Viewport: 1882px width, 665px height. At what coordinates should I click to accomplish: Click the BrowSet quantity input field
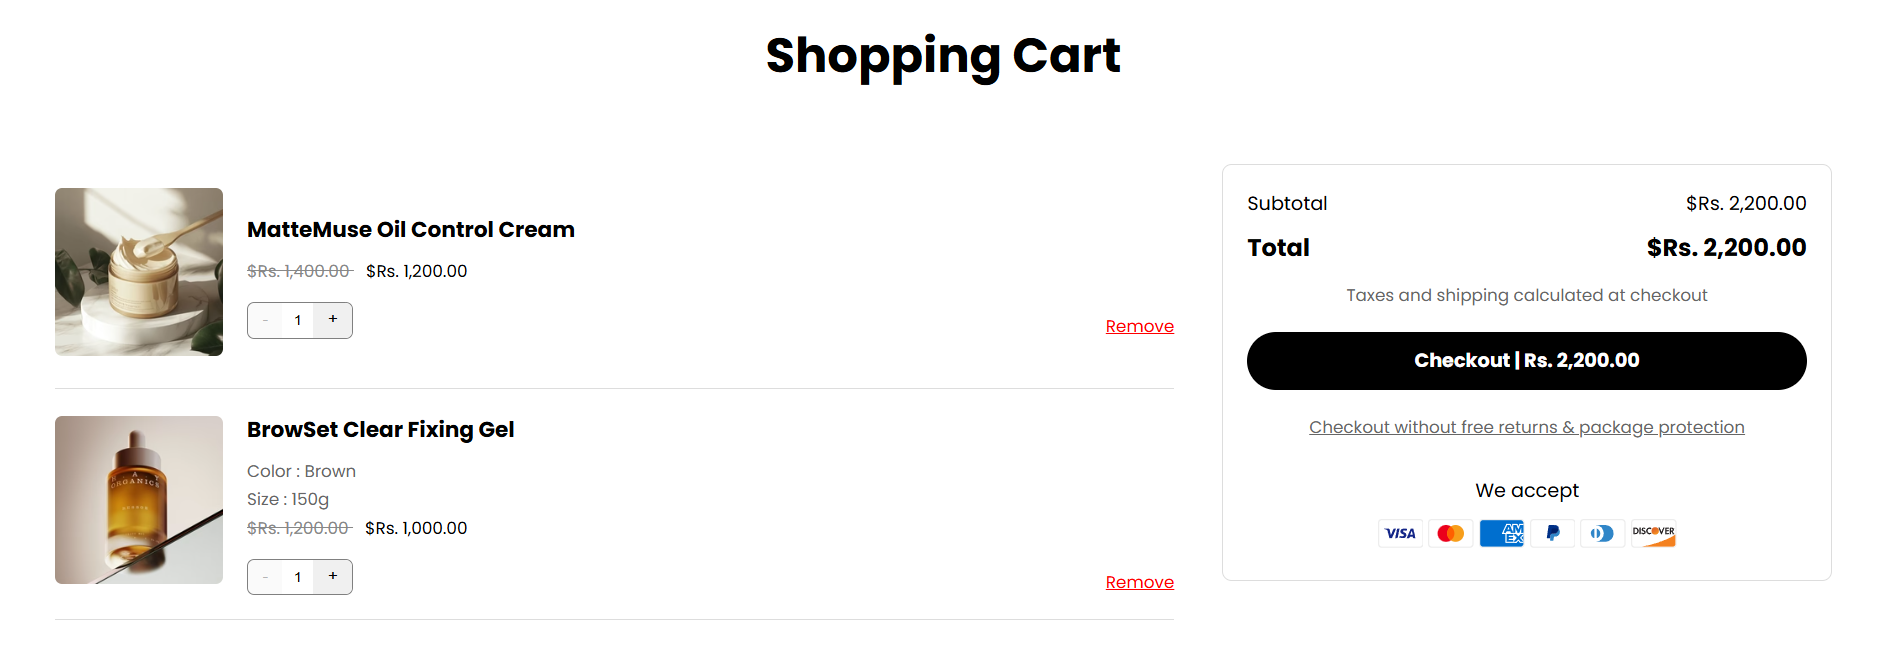click(298, 577)
